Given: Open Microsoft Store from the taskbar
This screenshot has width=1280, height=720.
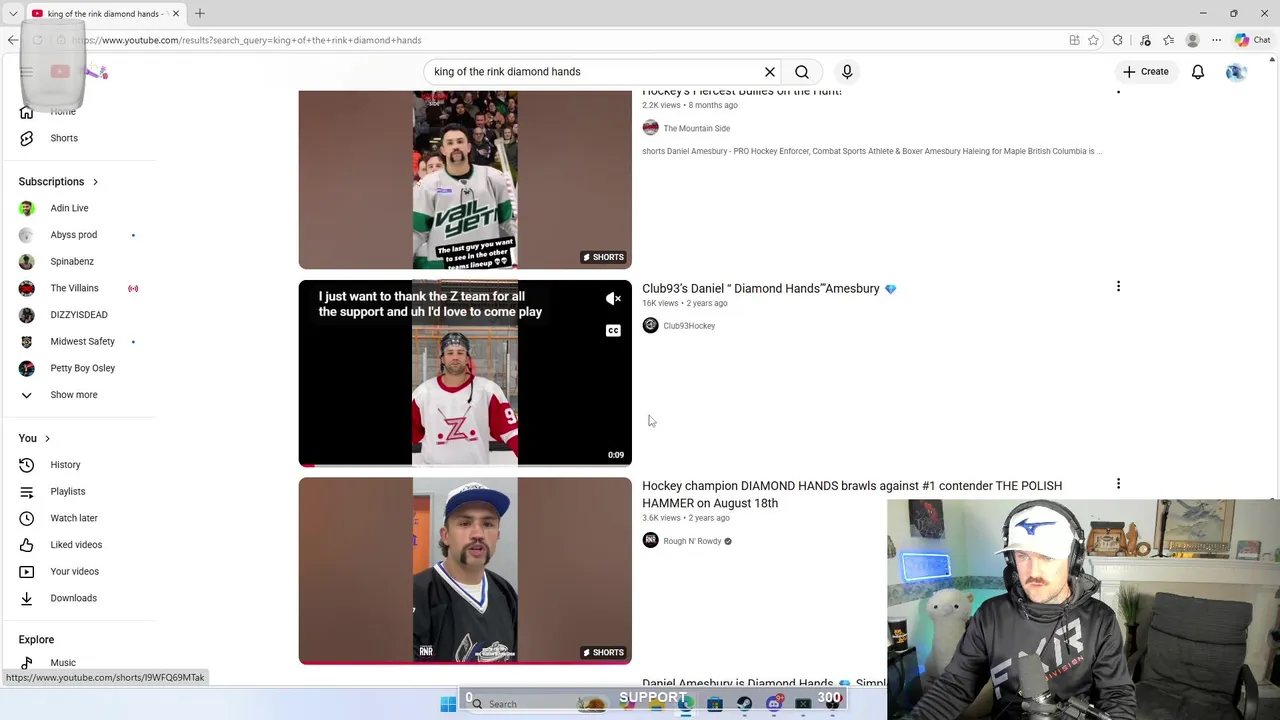Looking at the screenshot, I should [x=715, y=704].
